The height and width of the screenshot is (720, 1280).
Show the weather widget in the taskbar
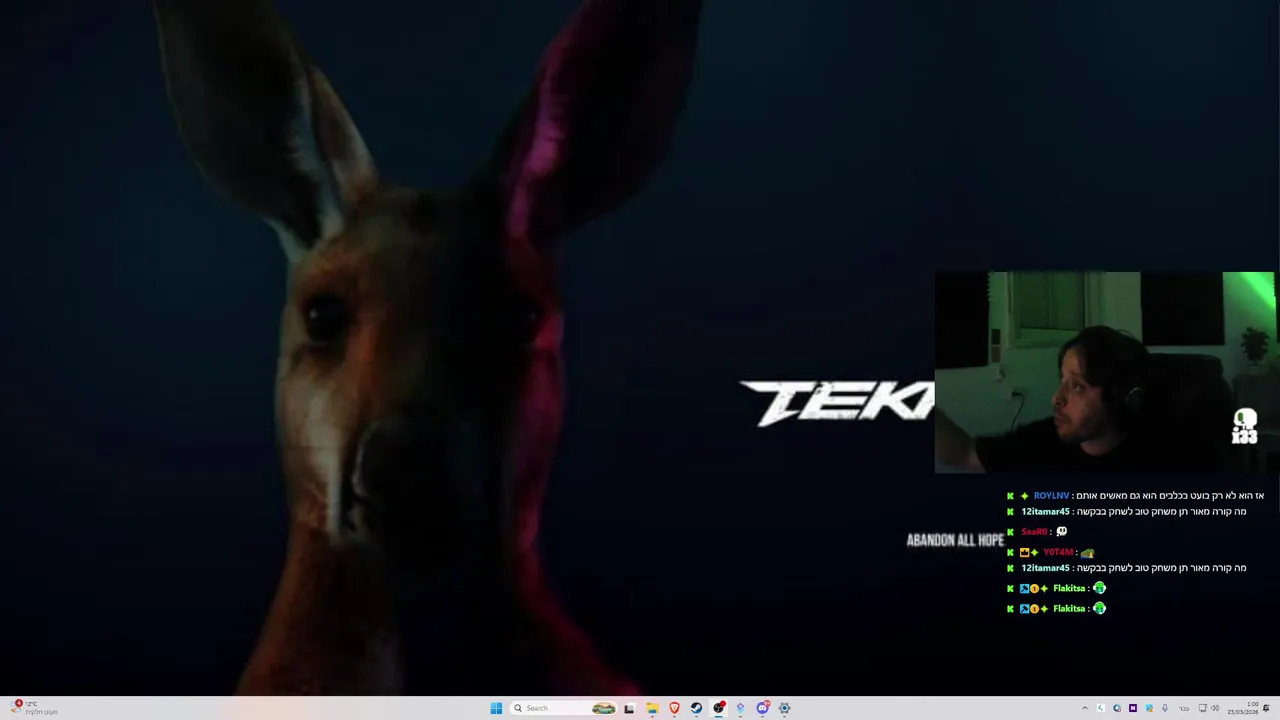pyautogui.click(x=35, y=708)
